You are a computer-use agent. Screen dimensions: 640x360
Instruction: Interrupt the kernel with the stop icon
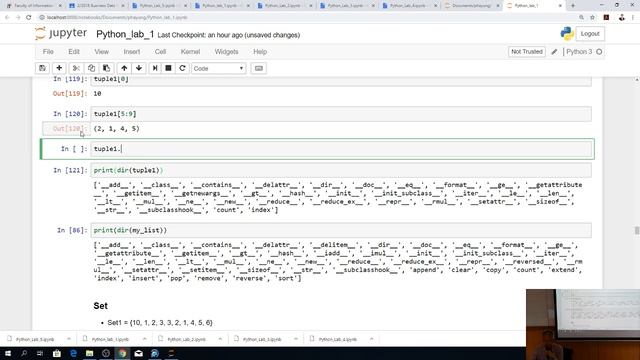168,68
